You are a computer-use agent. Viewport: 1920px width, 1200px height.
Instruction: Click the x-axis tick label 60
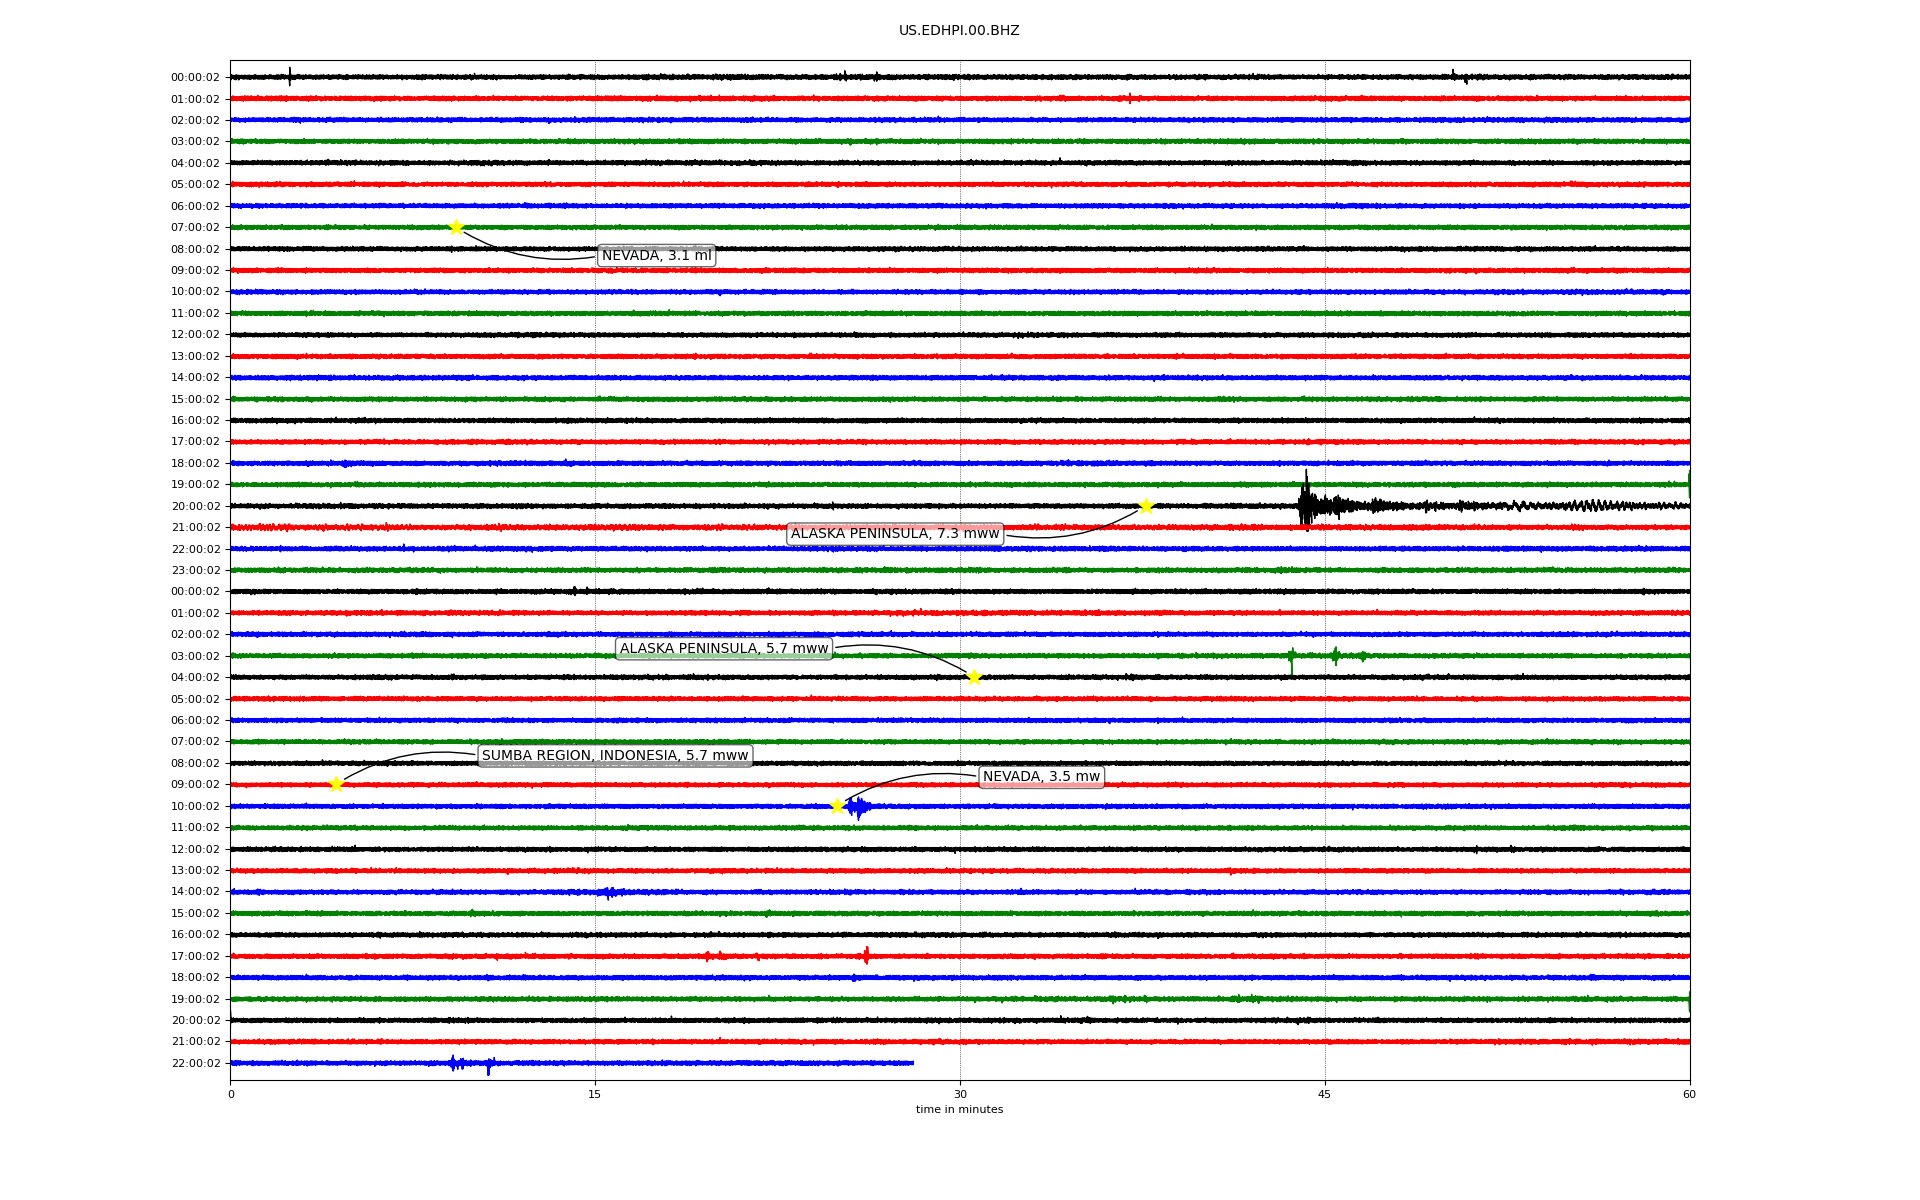pyautogui.click(x=1689, y=1094)
